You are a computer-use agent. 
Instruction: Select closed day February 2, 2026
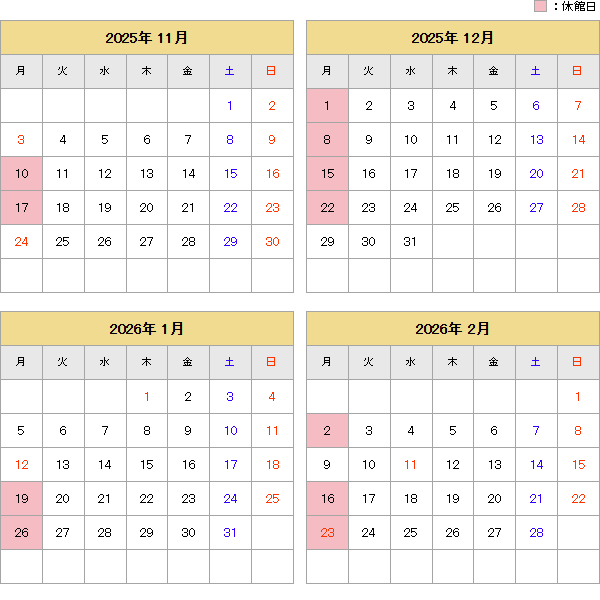point(327,431)
